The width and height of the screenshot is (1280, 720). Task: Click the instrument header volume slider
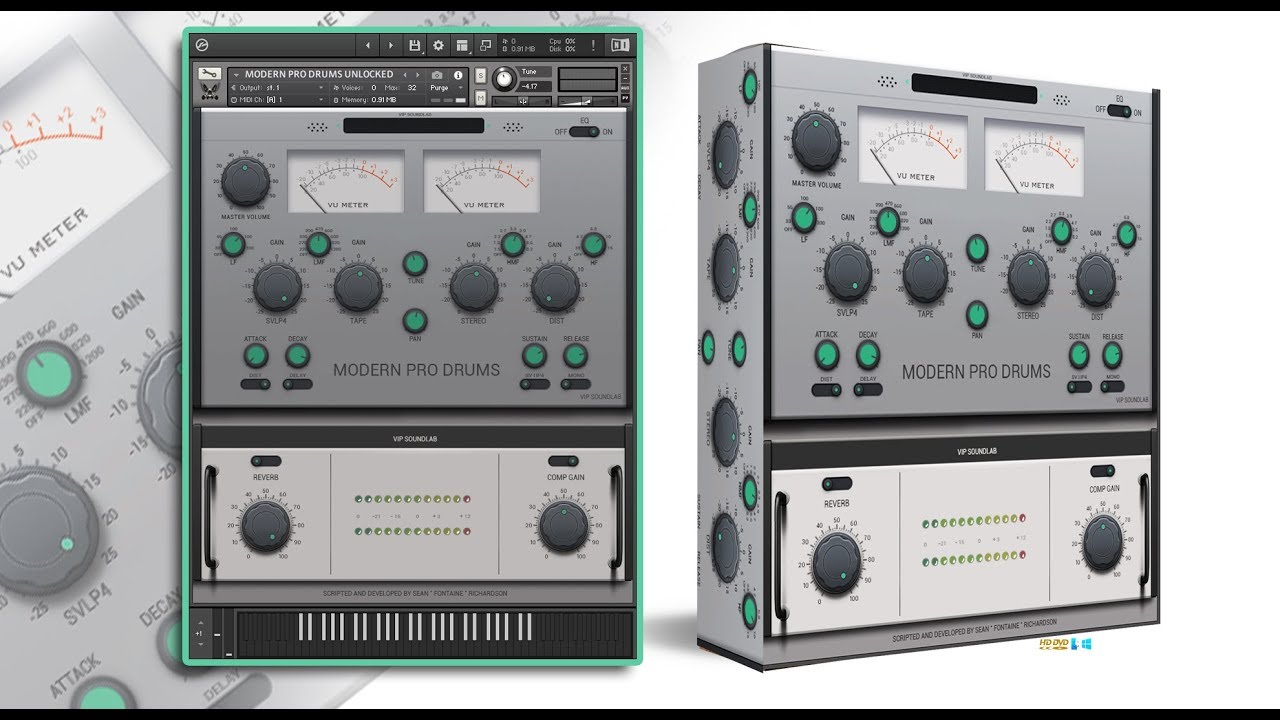[x=587, y=101]
